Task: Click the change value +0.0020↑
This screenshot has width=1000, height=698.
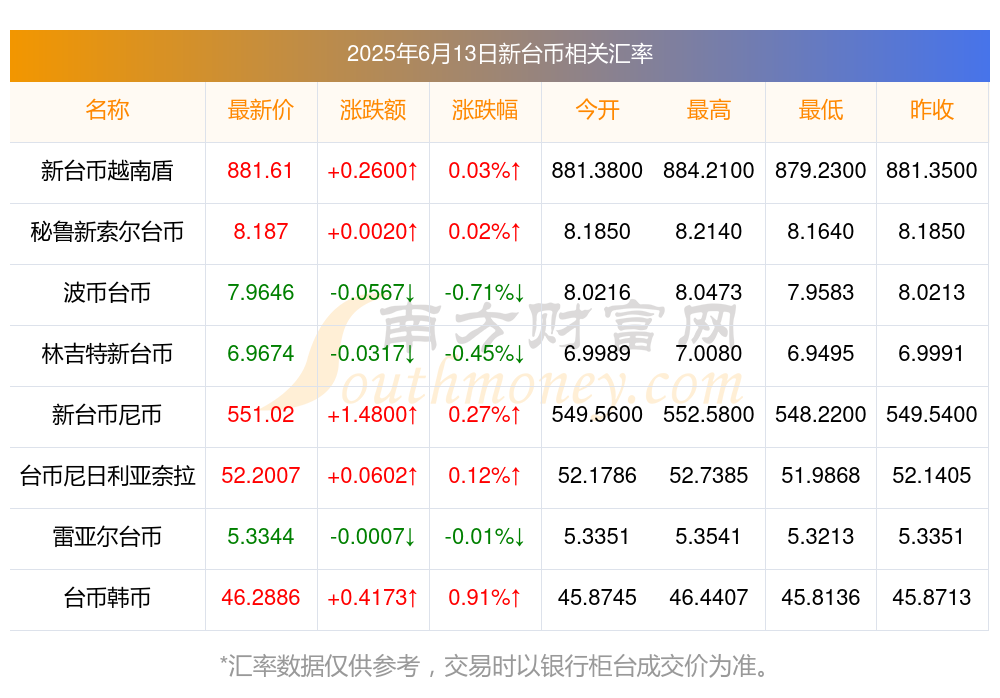Action: (x=372, y=231)
